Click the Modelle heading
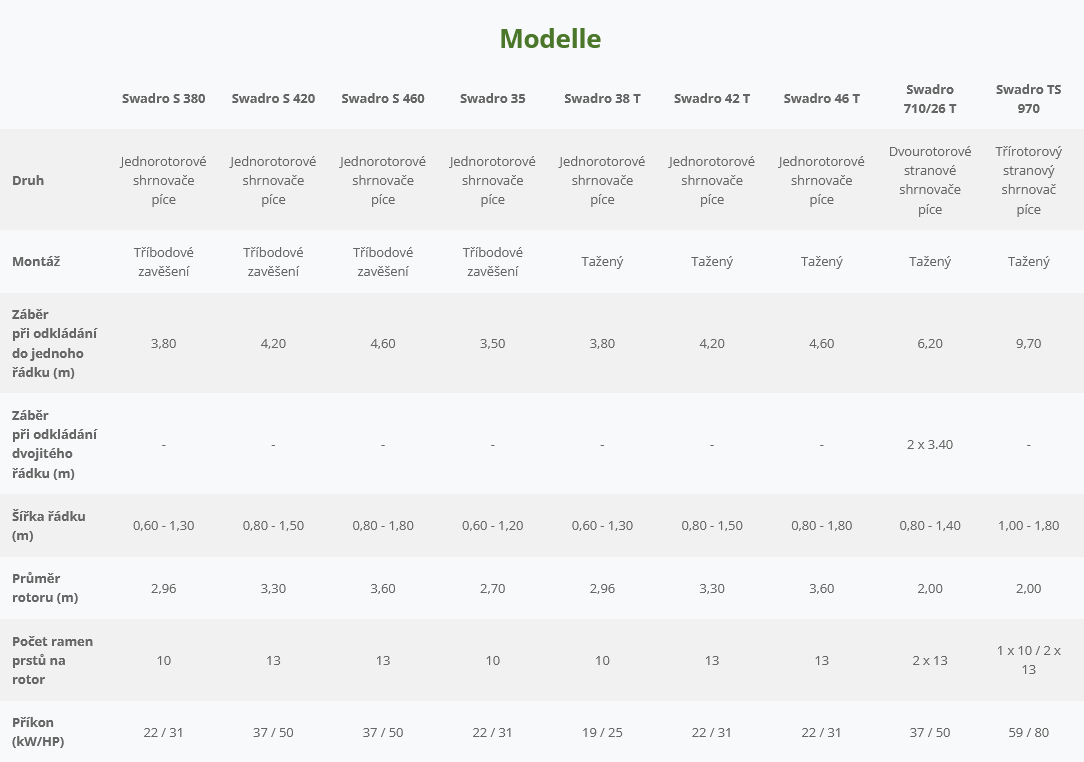The image size is (1084, 762). click(550, 39)
